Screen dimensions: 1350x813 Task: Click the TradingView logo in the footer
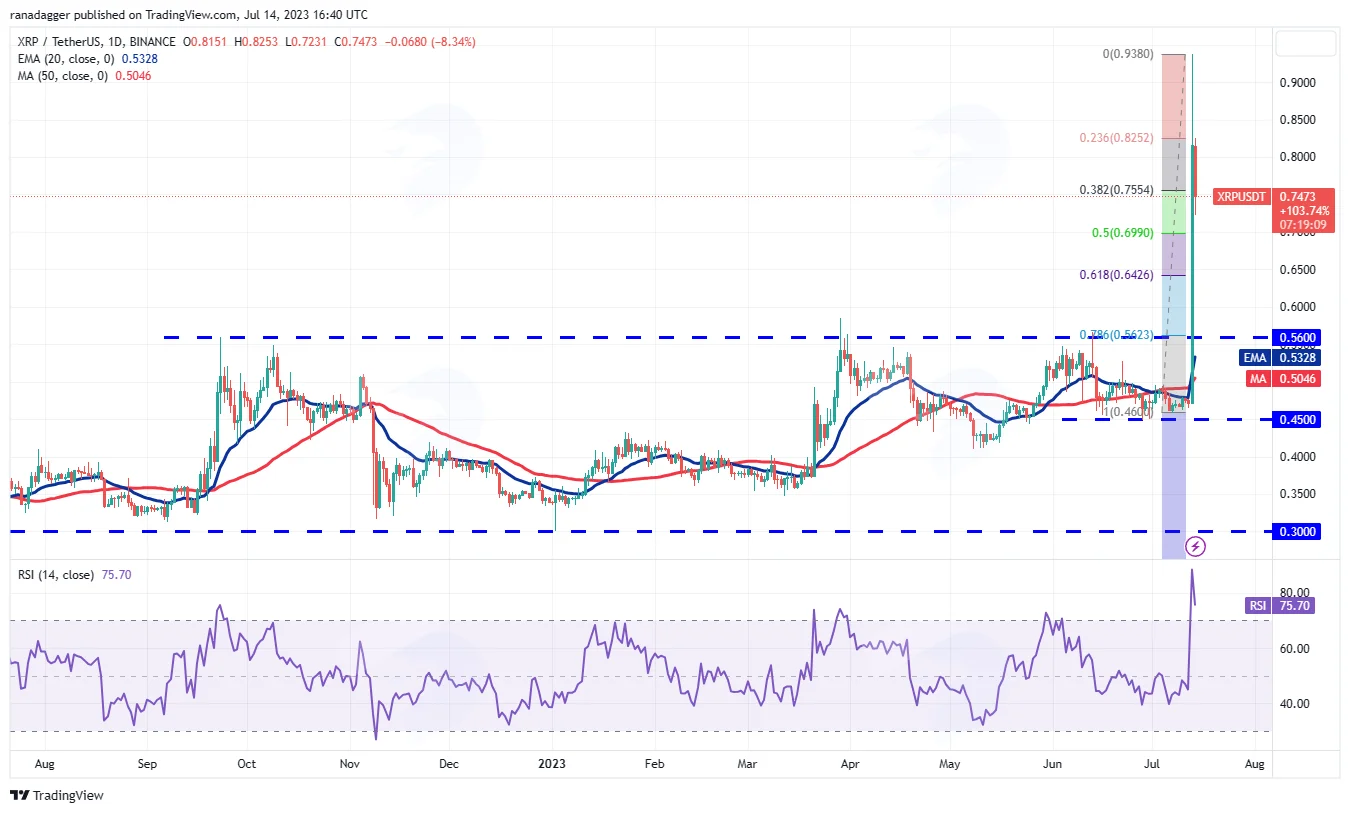[x=57, y=796]
